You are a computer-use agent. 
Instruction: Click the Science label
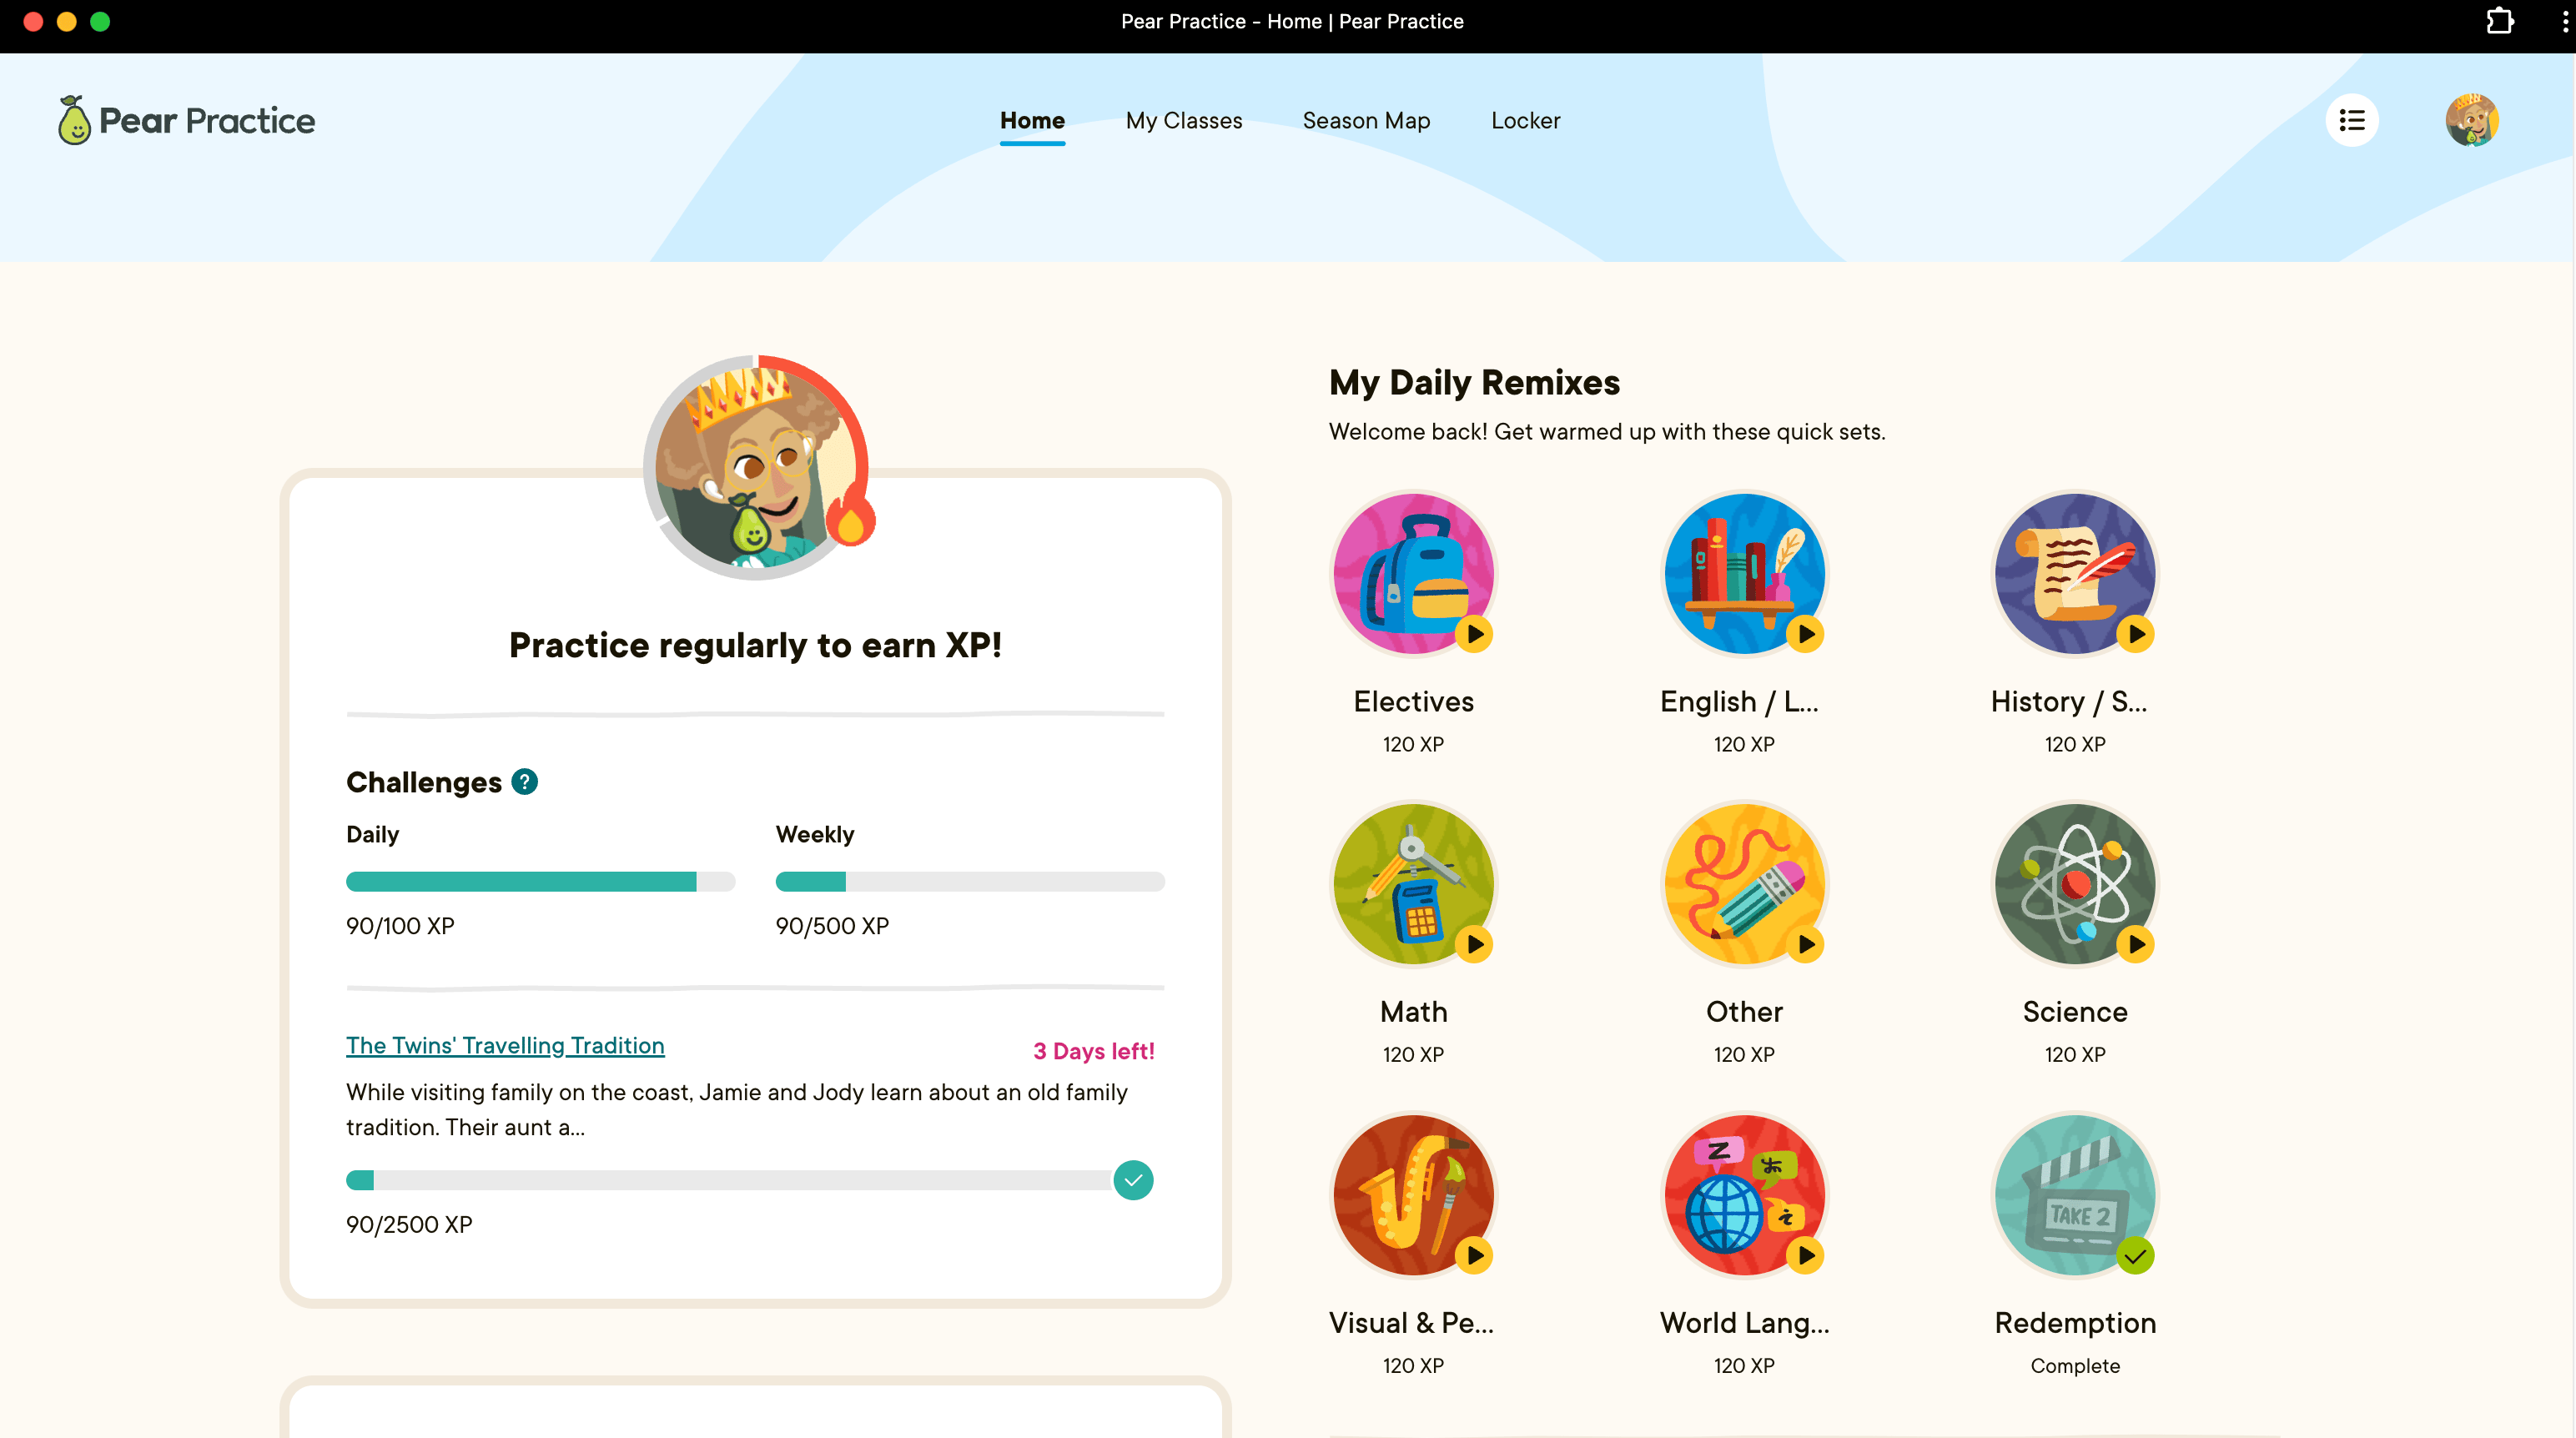point(2075,1012)
